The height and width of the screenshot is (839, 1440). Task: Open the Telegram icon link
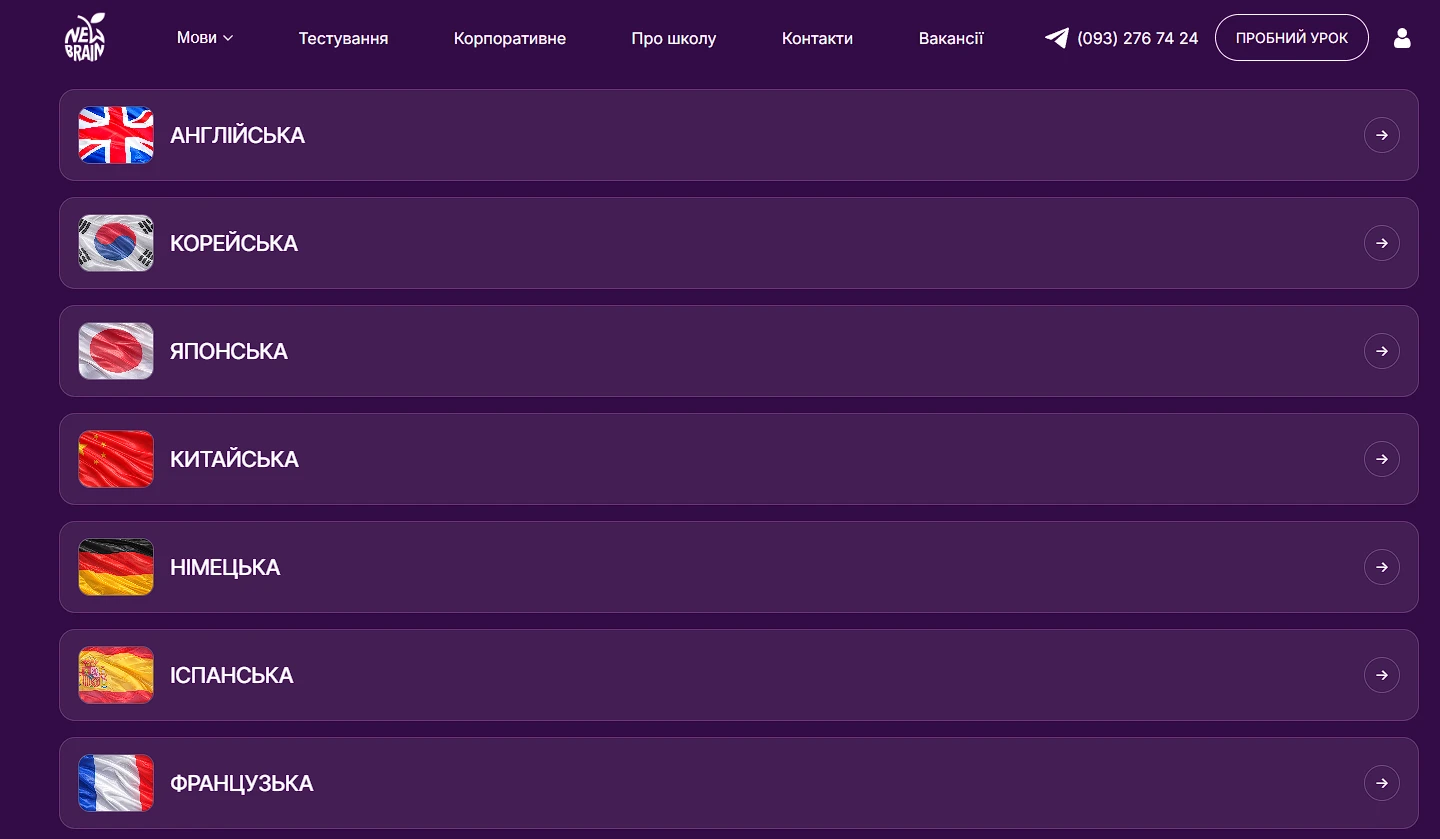[1056, 38]
